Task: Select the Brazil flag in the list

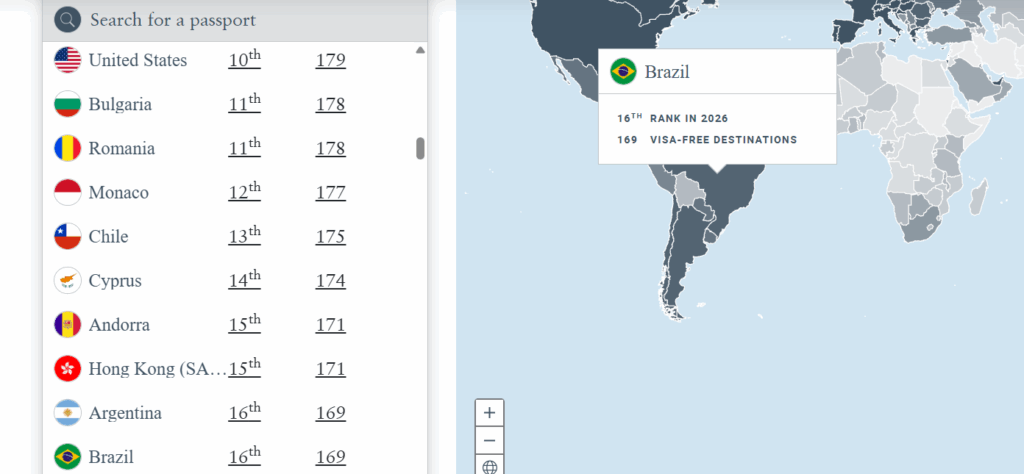Action: [x=68, y=457]
